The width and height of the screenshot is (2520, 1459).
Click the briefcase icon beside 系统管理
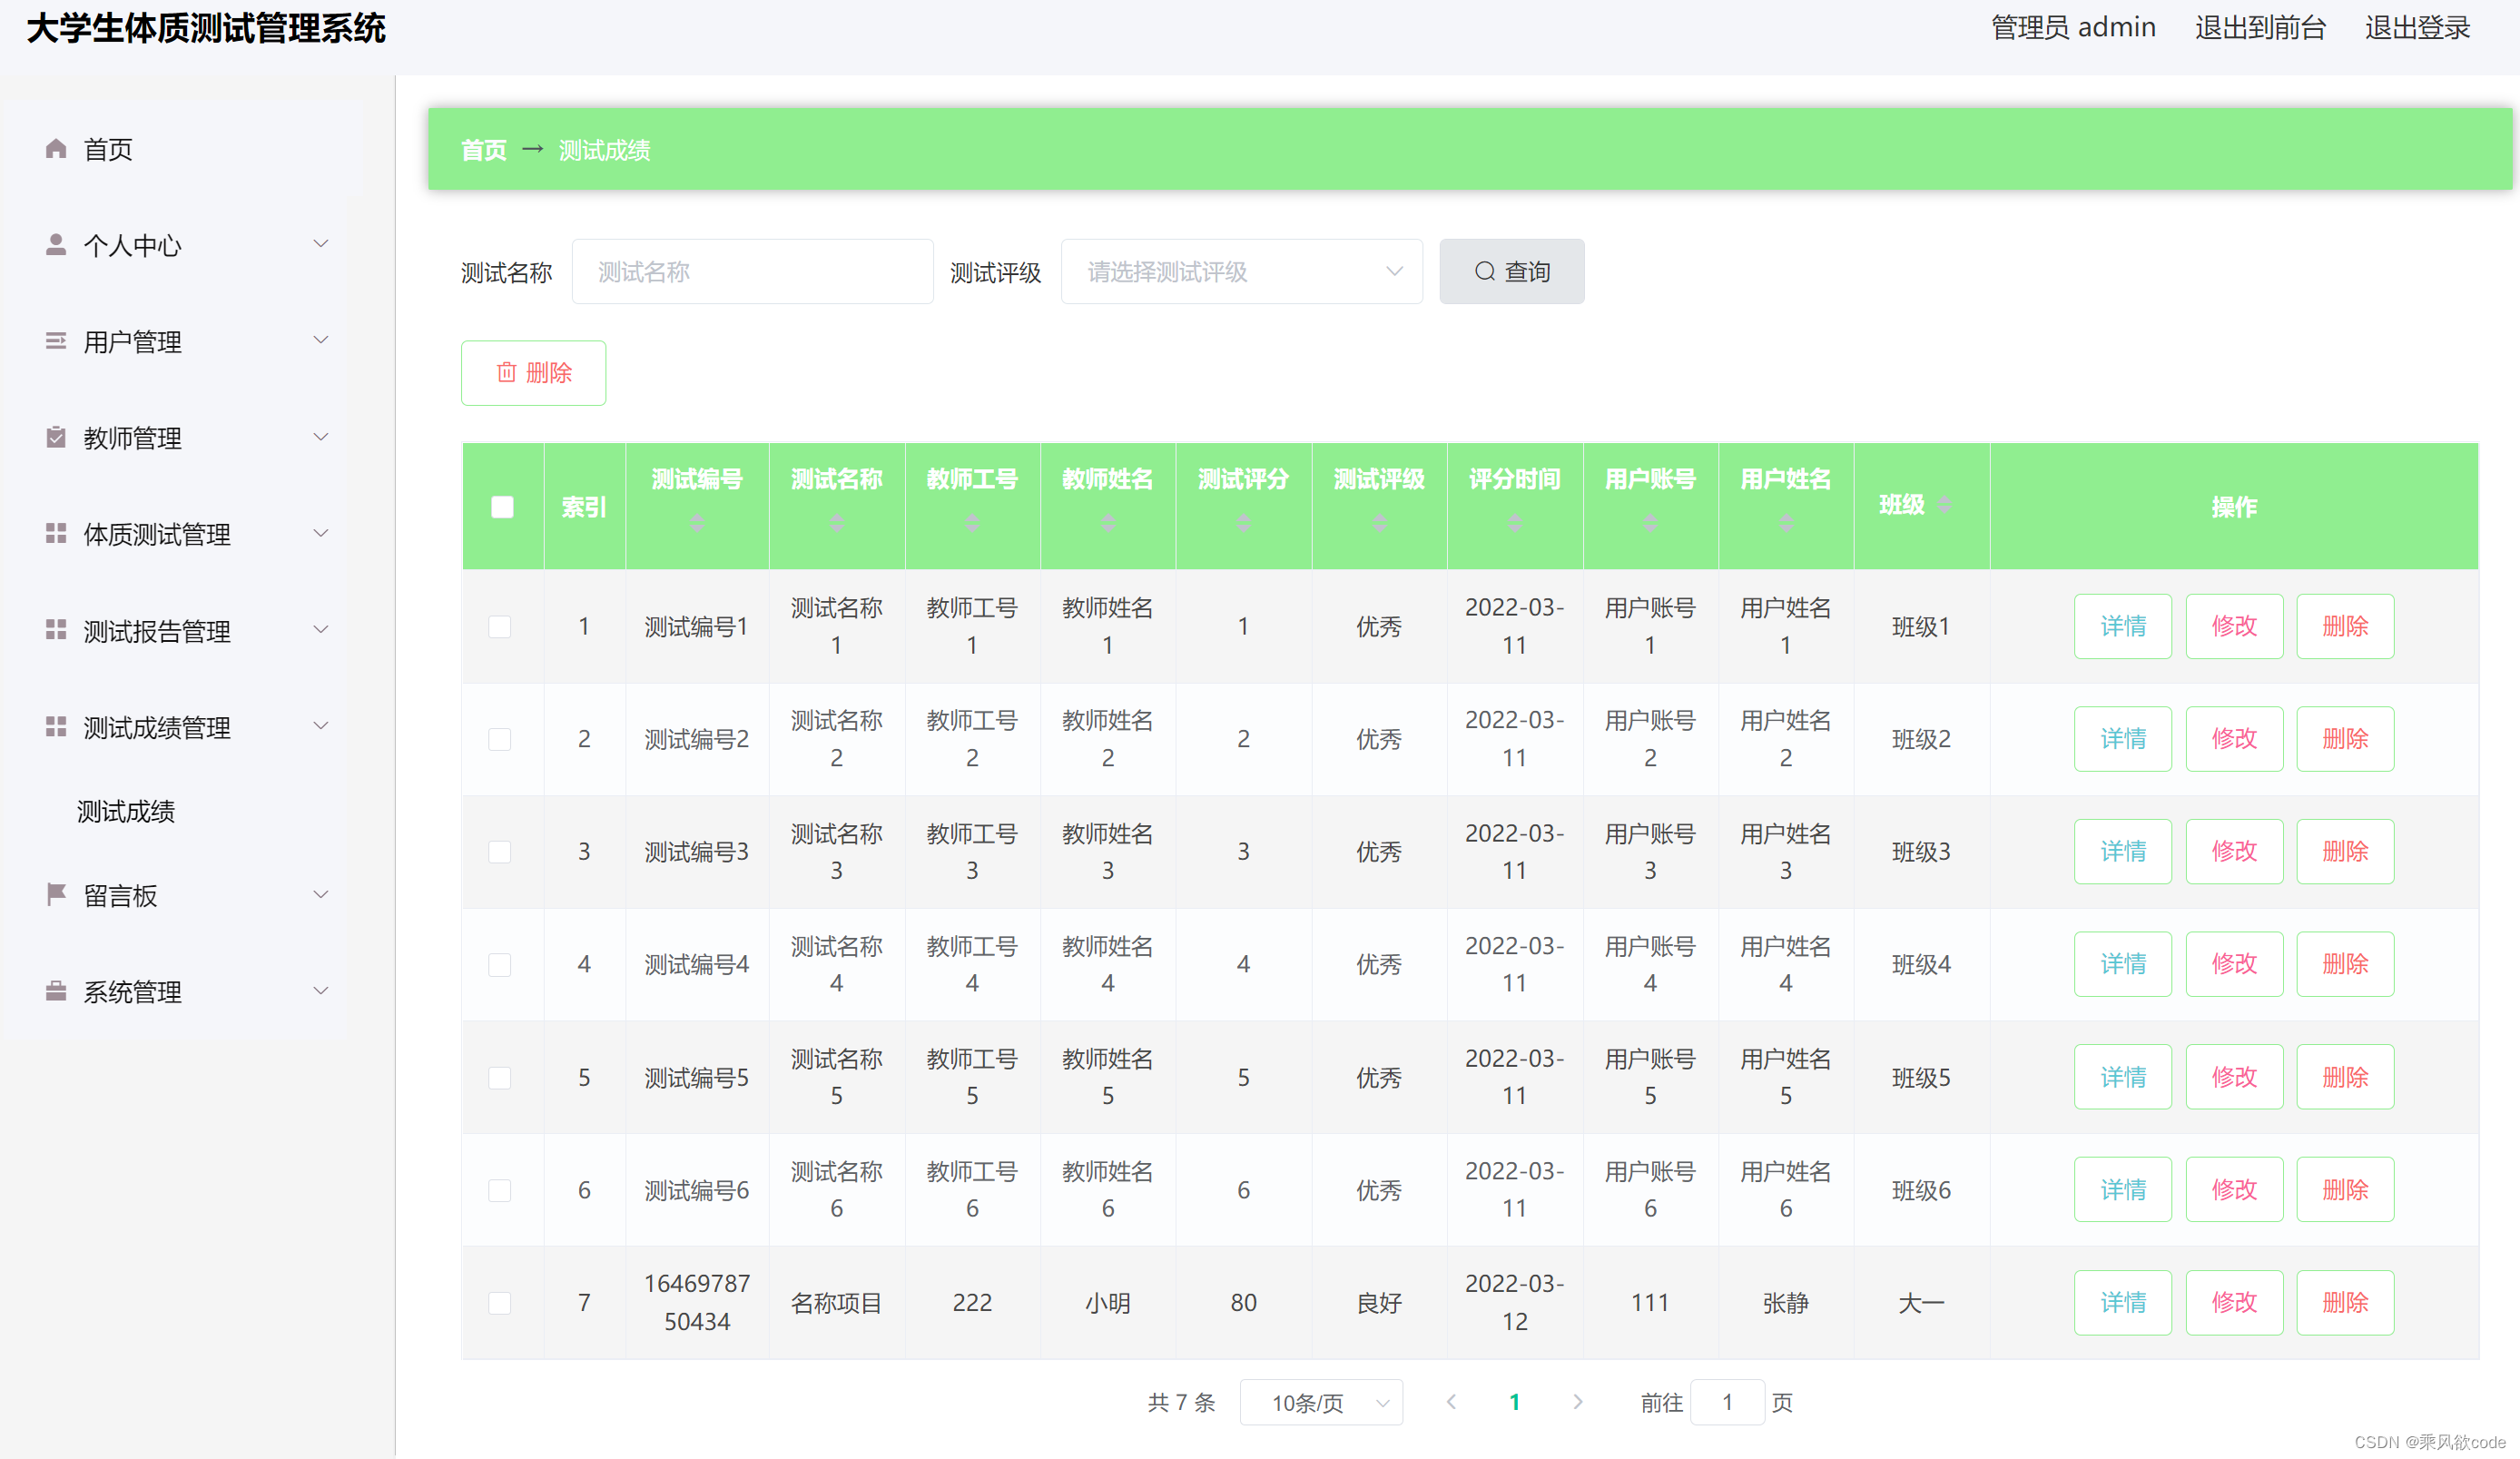click(56, 991)
